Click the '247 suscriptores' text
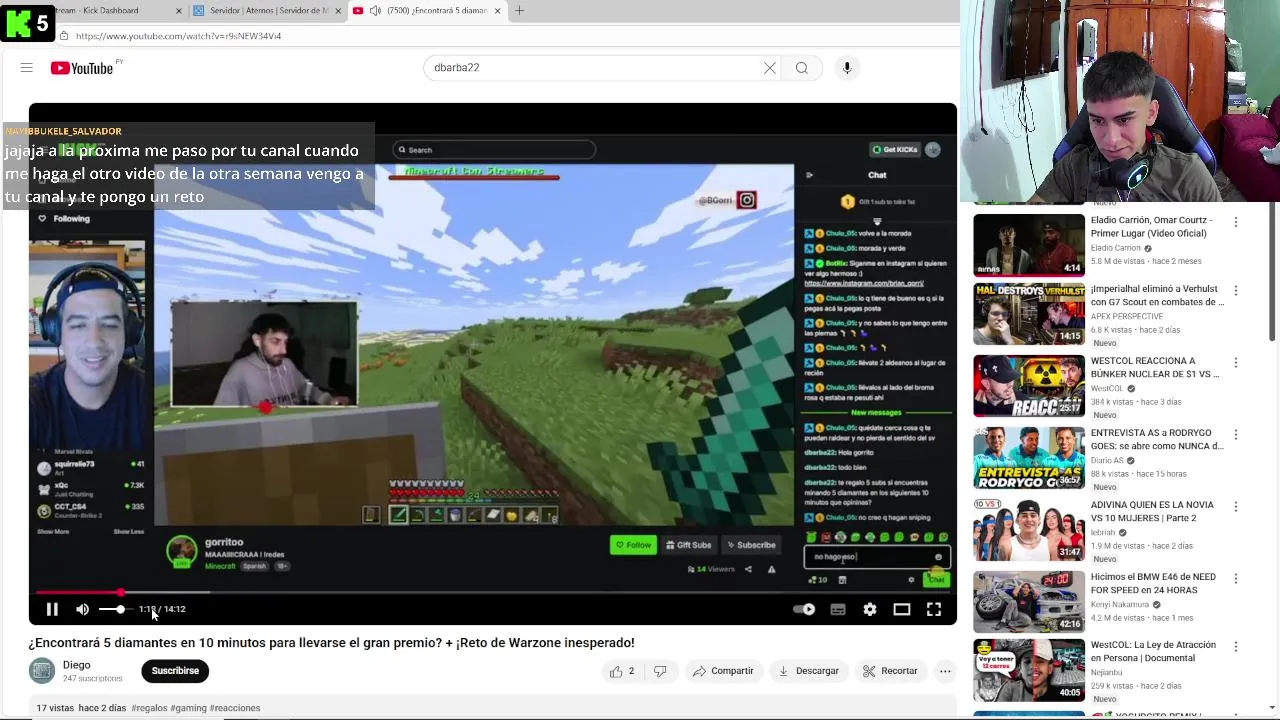1280x720 pixels. (x=93, y=679)
